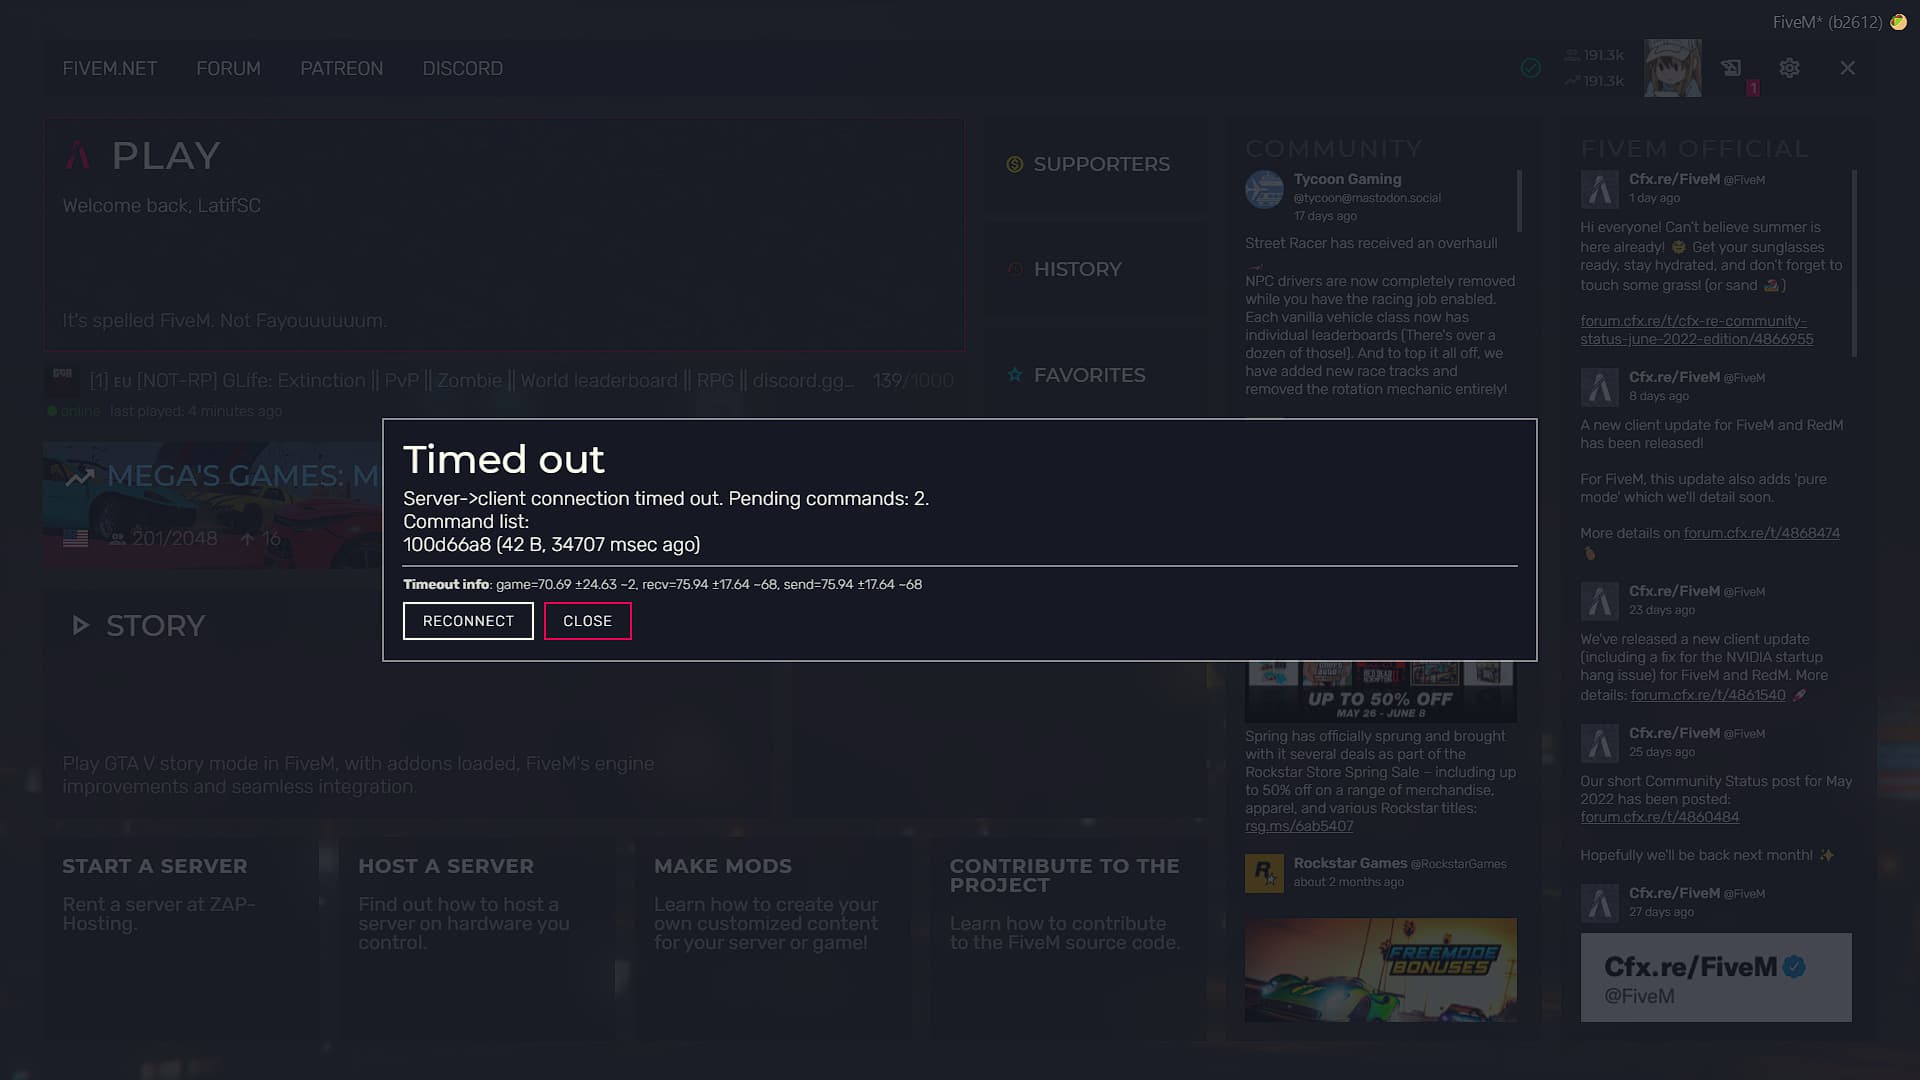Open the FAVORITES star list
Viewport: 1920px width, 1080px height.
tap(1088, 375)
